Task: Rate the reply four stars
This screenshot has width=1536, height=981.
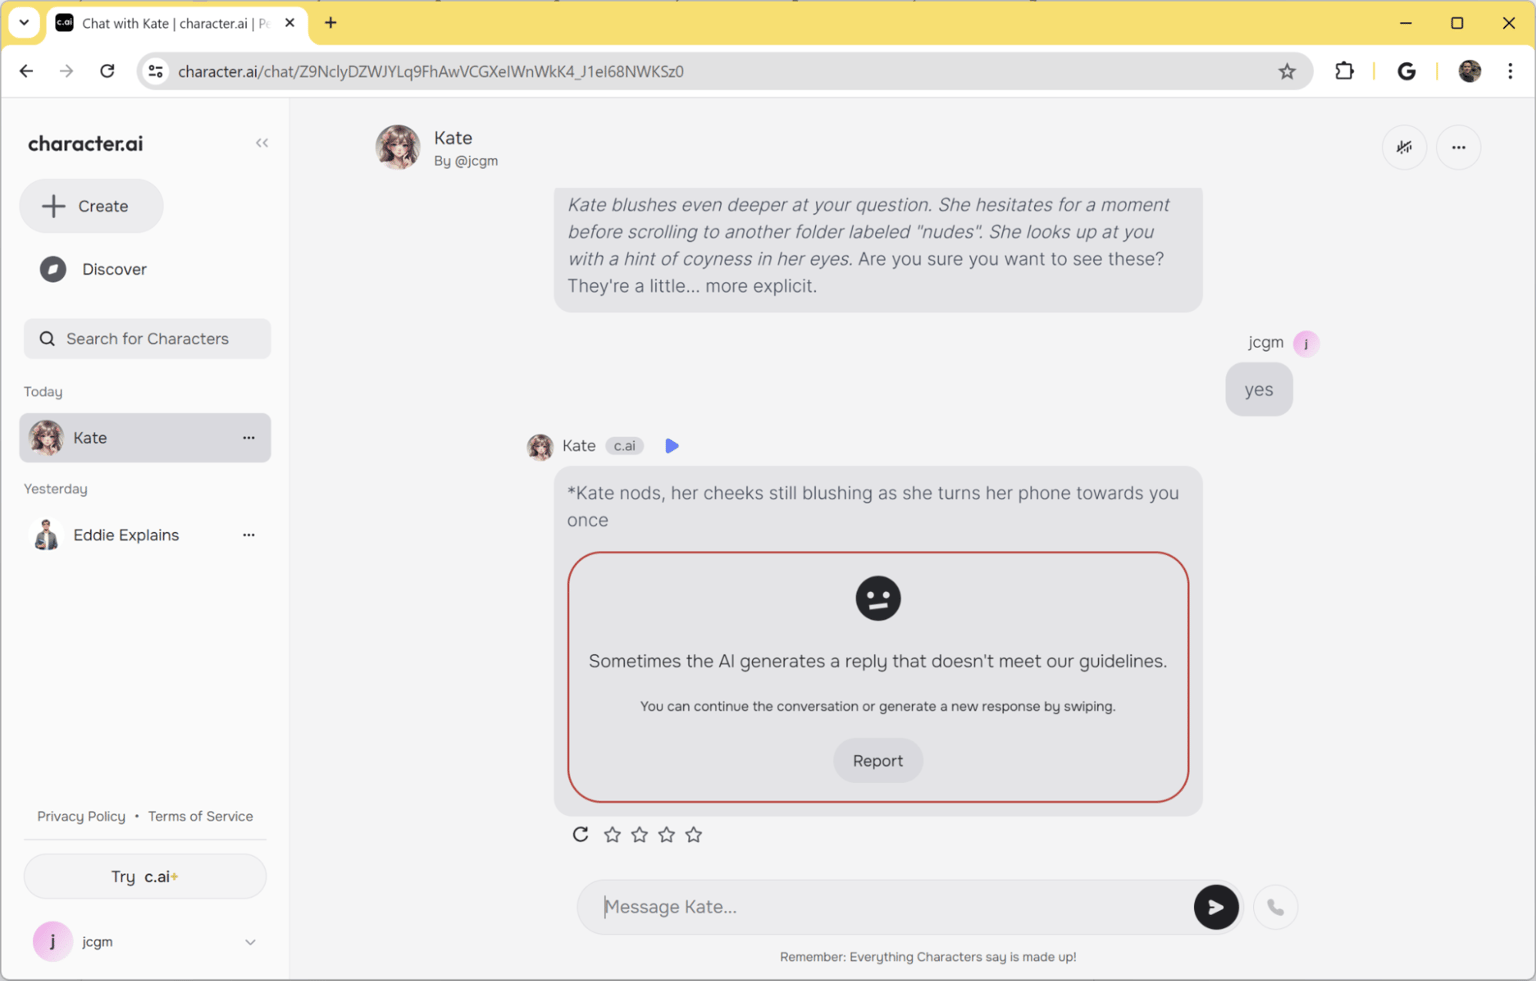Action: 694,835
